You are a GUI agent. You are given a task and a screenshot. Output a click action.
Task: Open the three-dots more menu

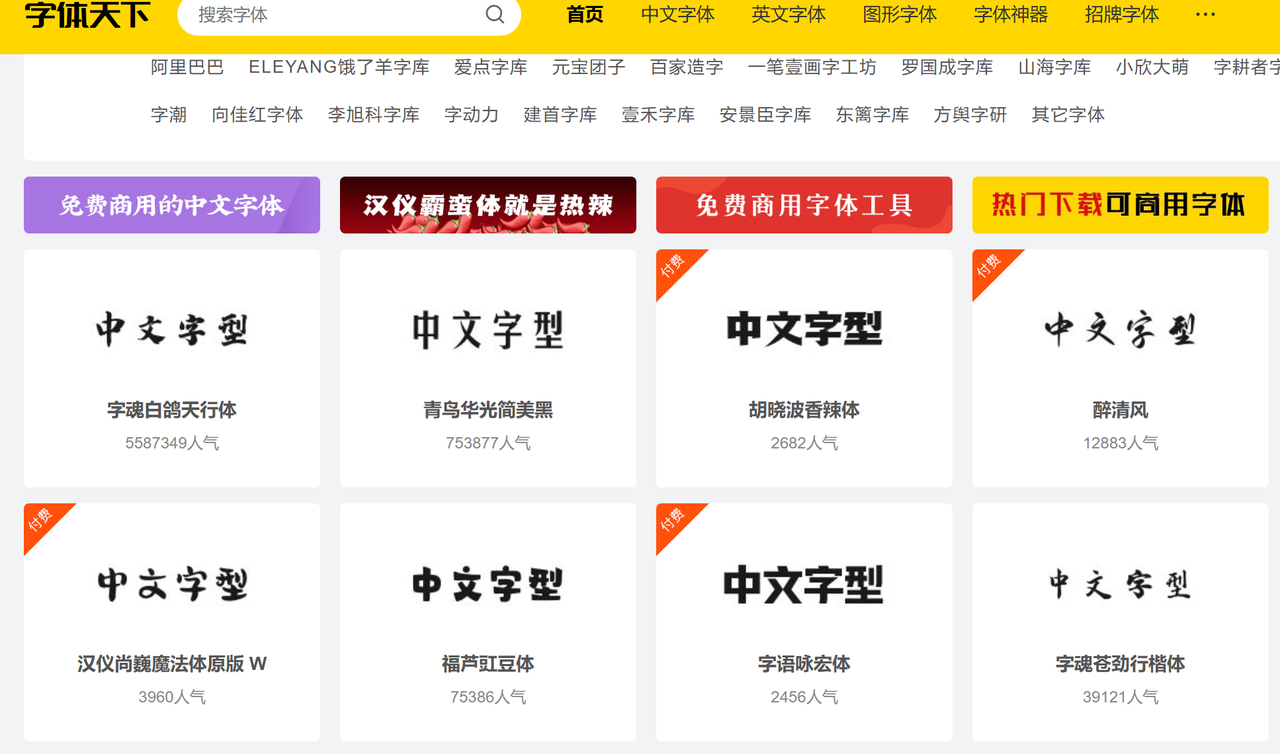[1205, 15]
